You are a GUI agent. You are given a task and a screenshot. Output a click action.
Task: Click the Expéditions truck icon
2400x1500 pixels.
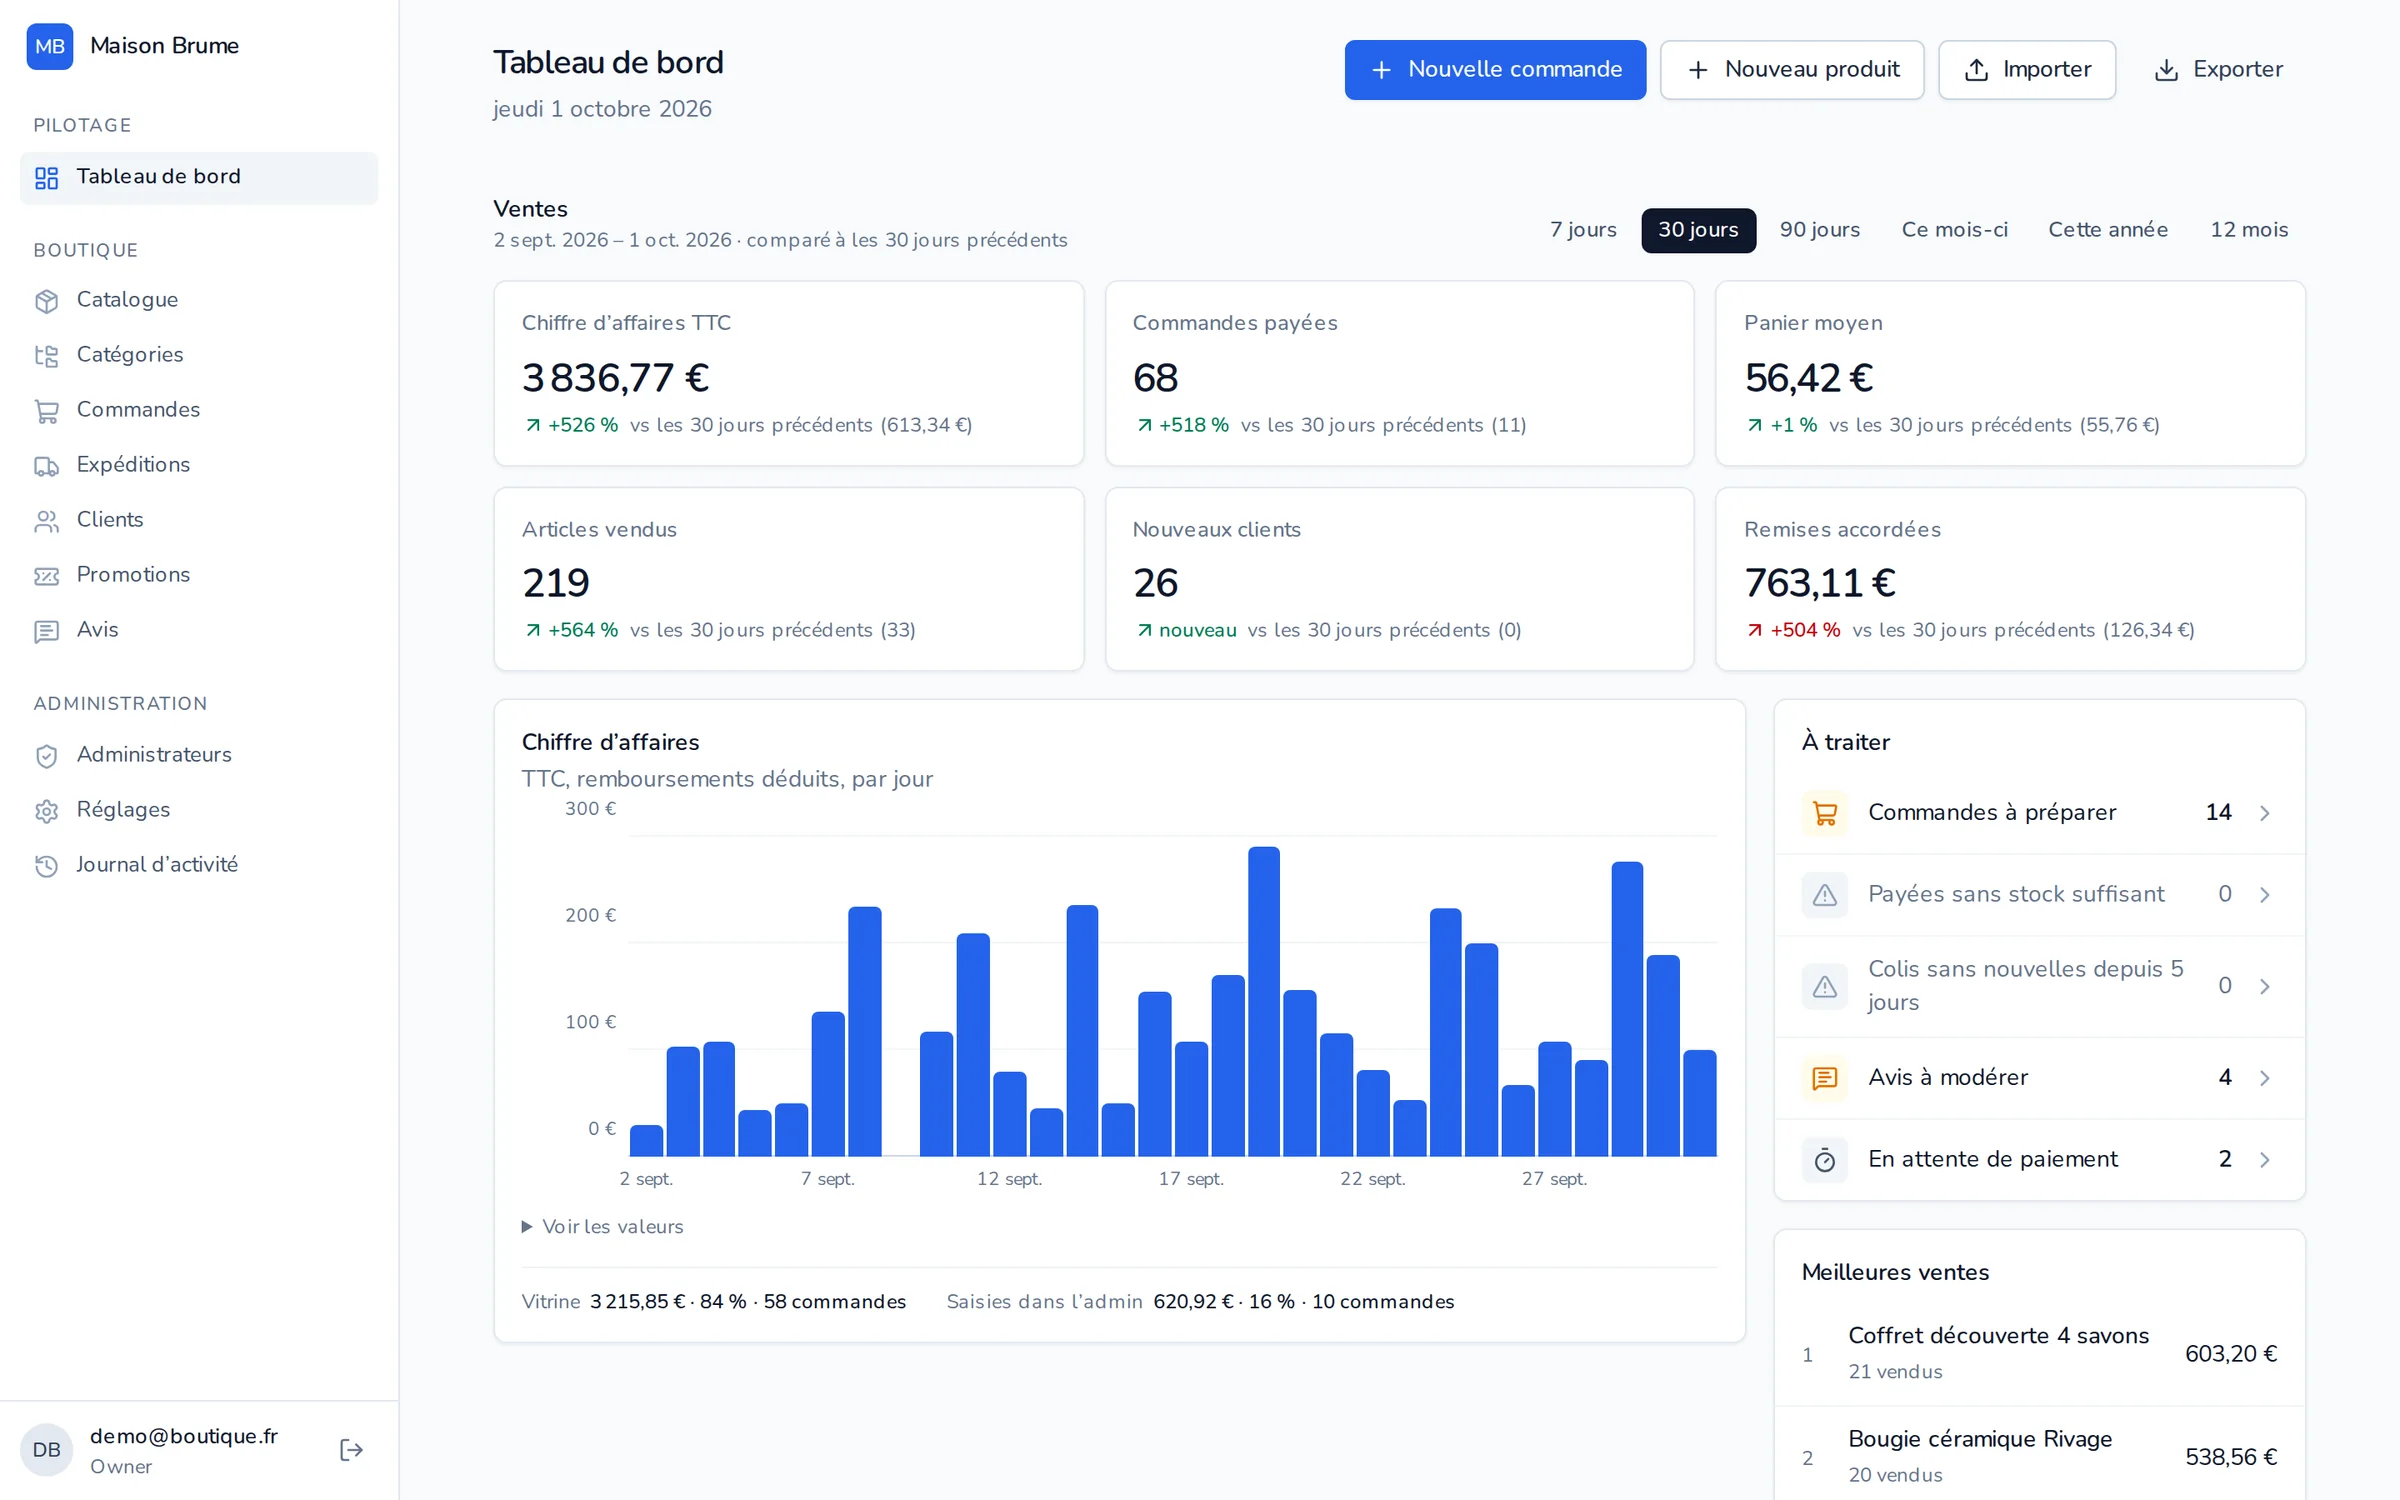[x=47, y=466]
